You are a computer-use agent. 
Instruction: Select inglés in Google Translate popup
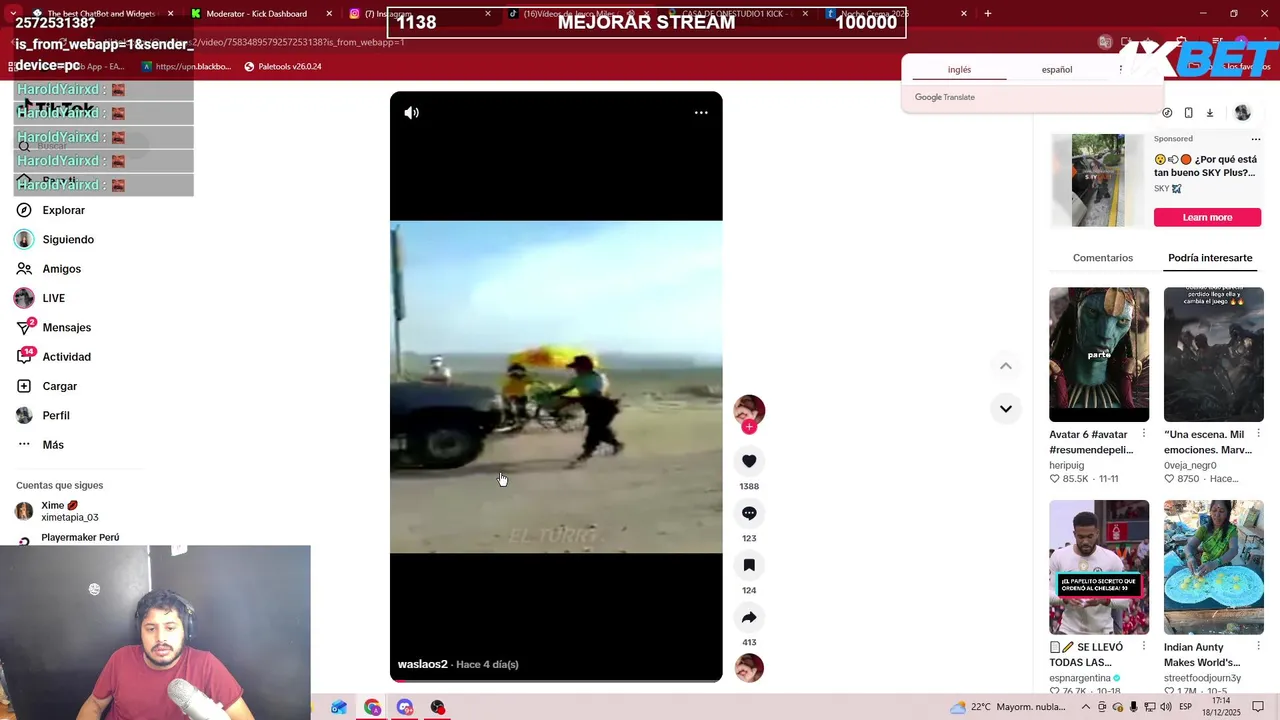click(x=959, y=70)
